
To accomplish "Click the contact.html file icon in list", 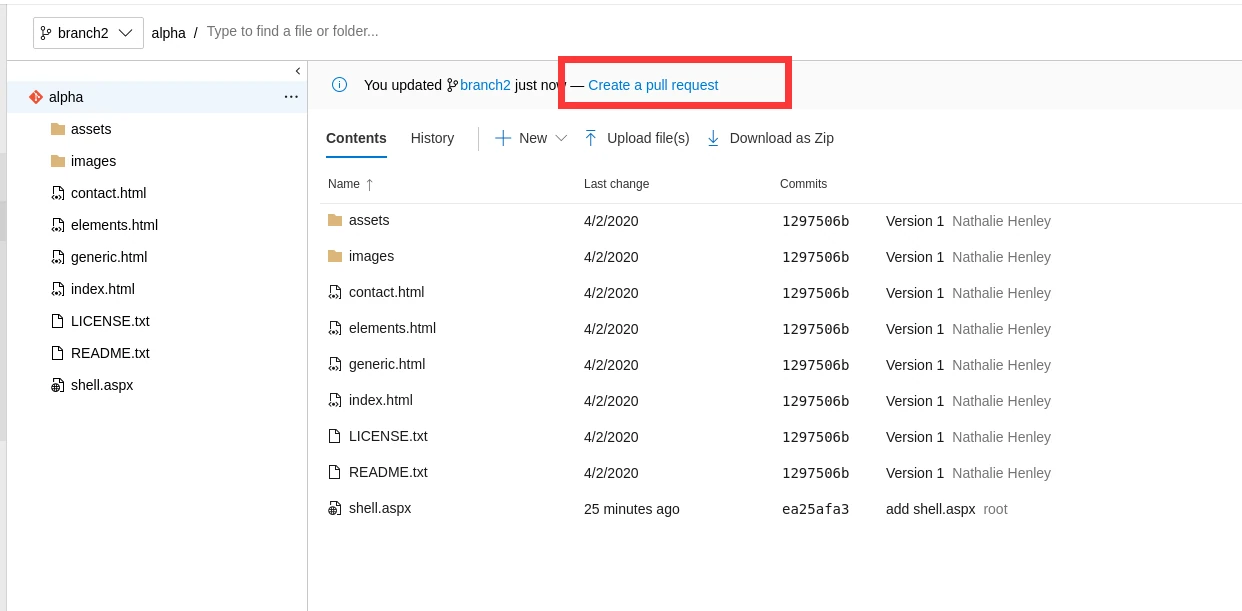I will (335, 292).
